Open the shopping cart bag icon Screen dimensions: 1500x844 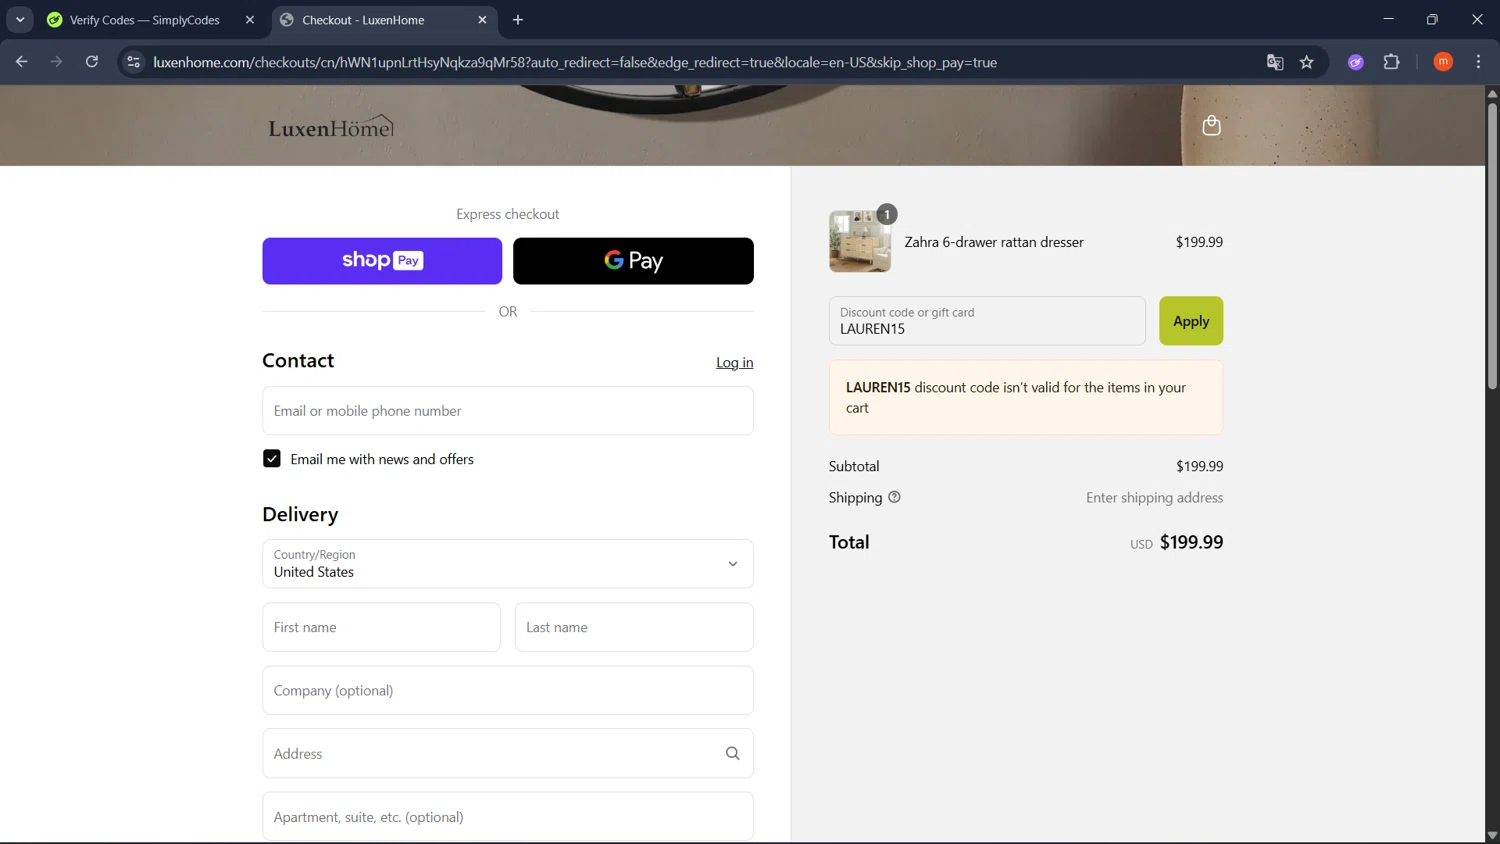click(1211, 125)
